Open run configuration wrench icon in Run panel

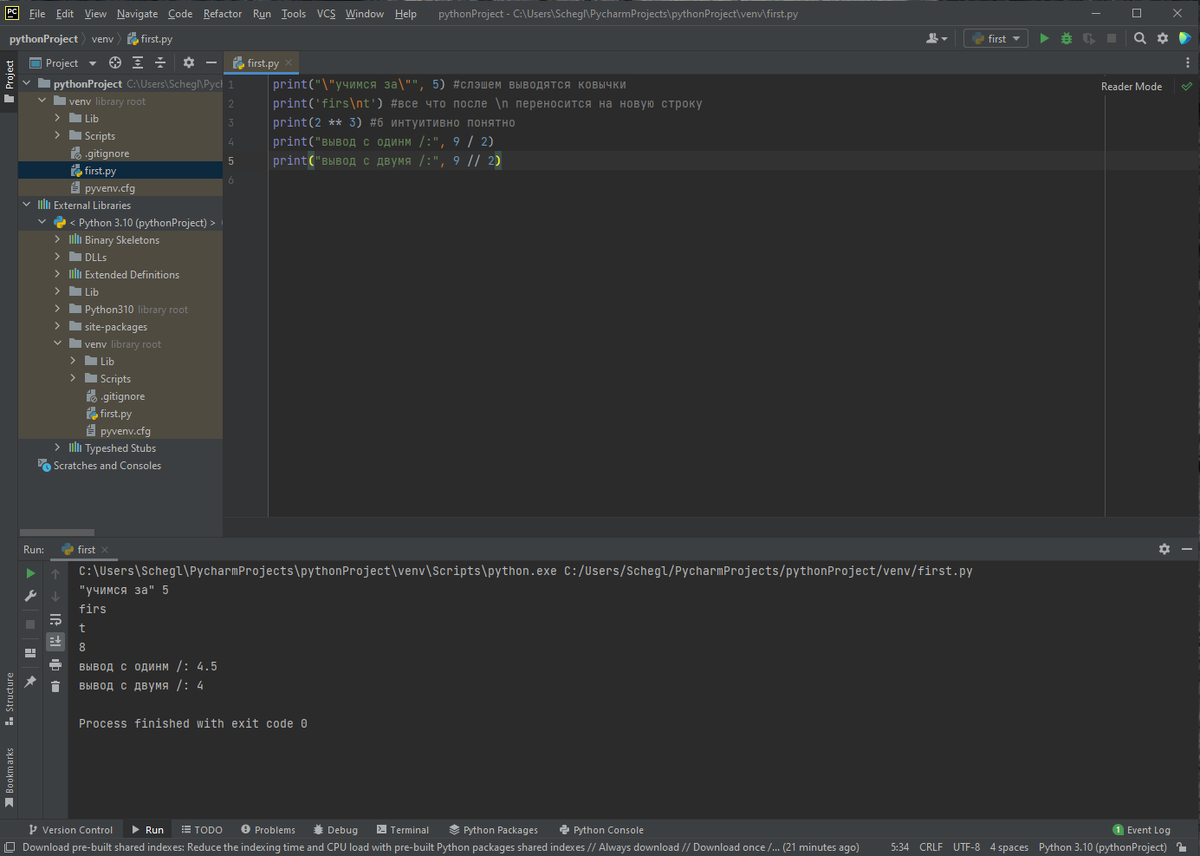pos(31,596)
